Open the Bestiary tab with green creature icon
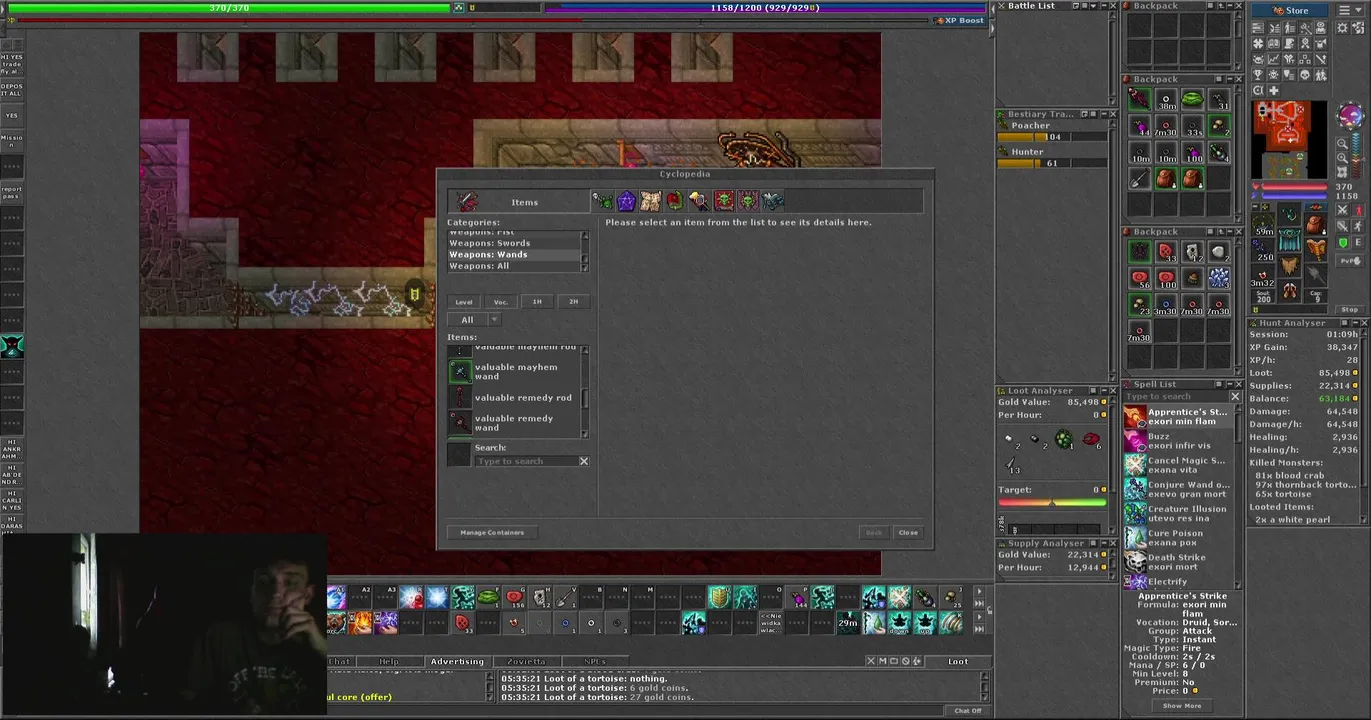The image size is (1371, 720). [602, 202]
